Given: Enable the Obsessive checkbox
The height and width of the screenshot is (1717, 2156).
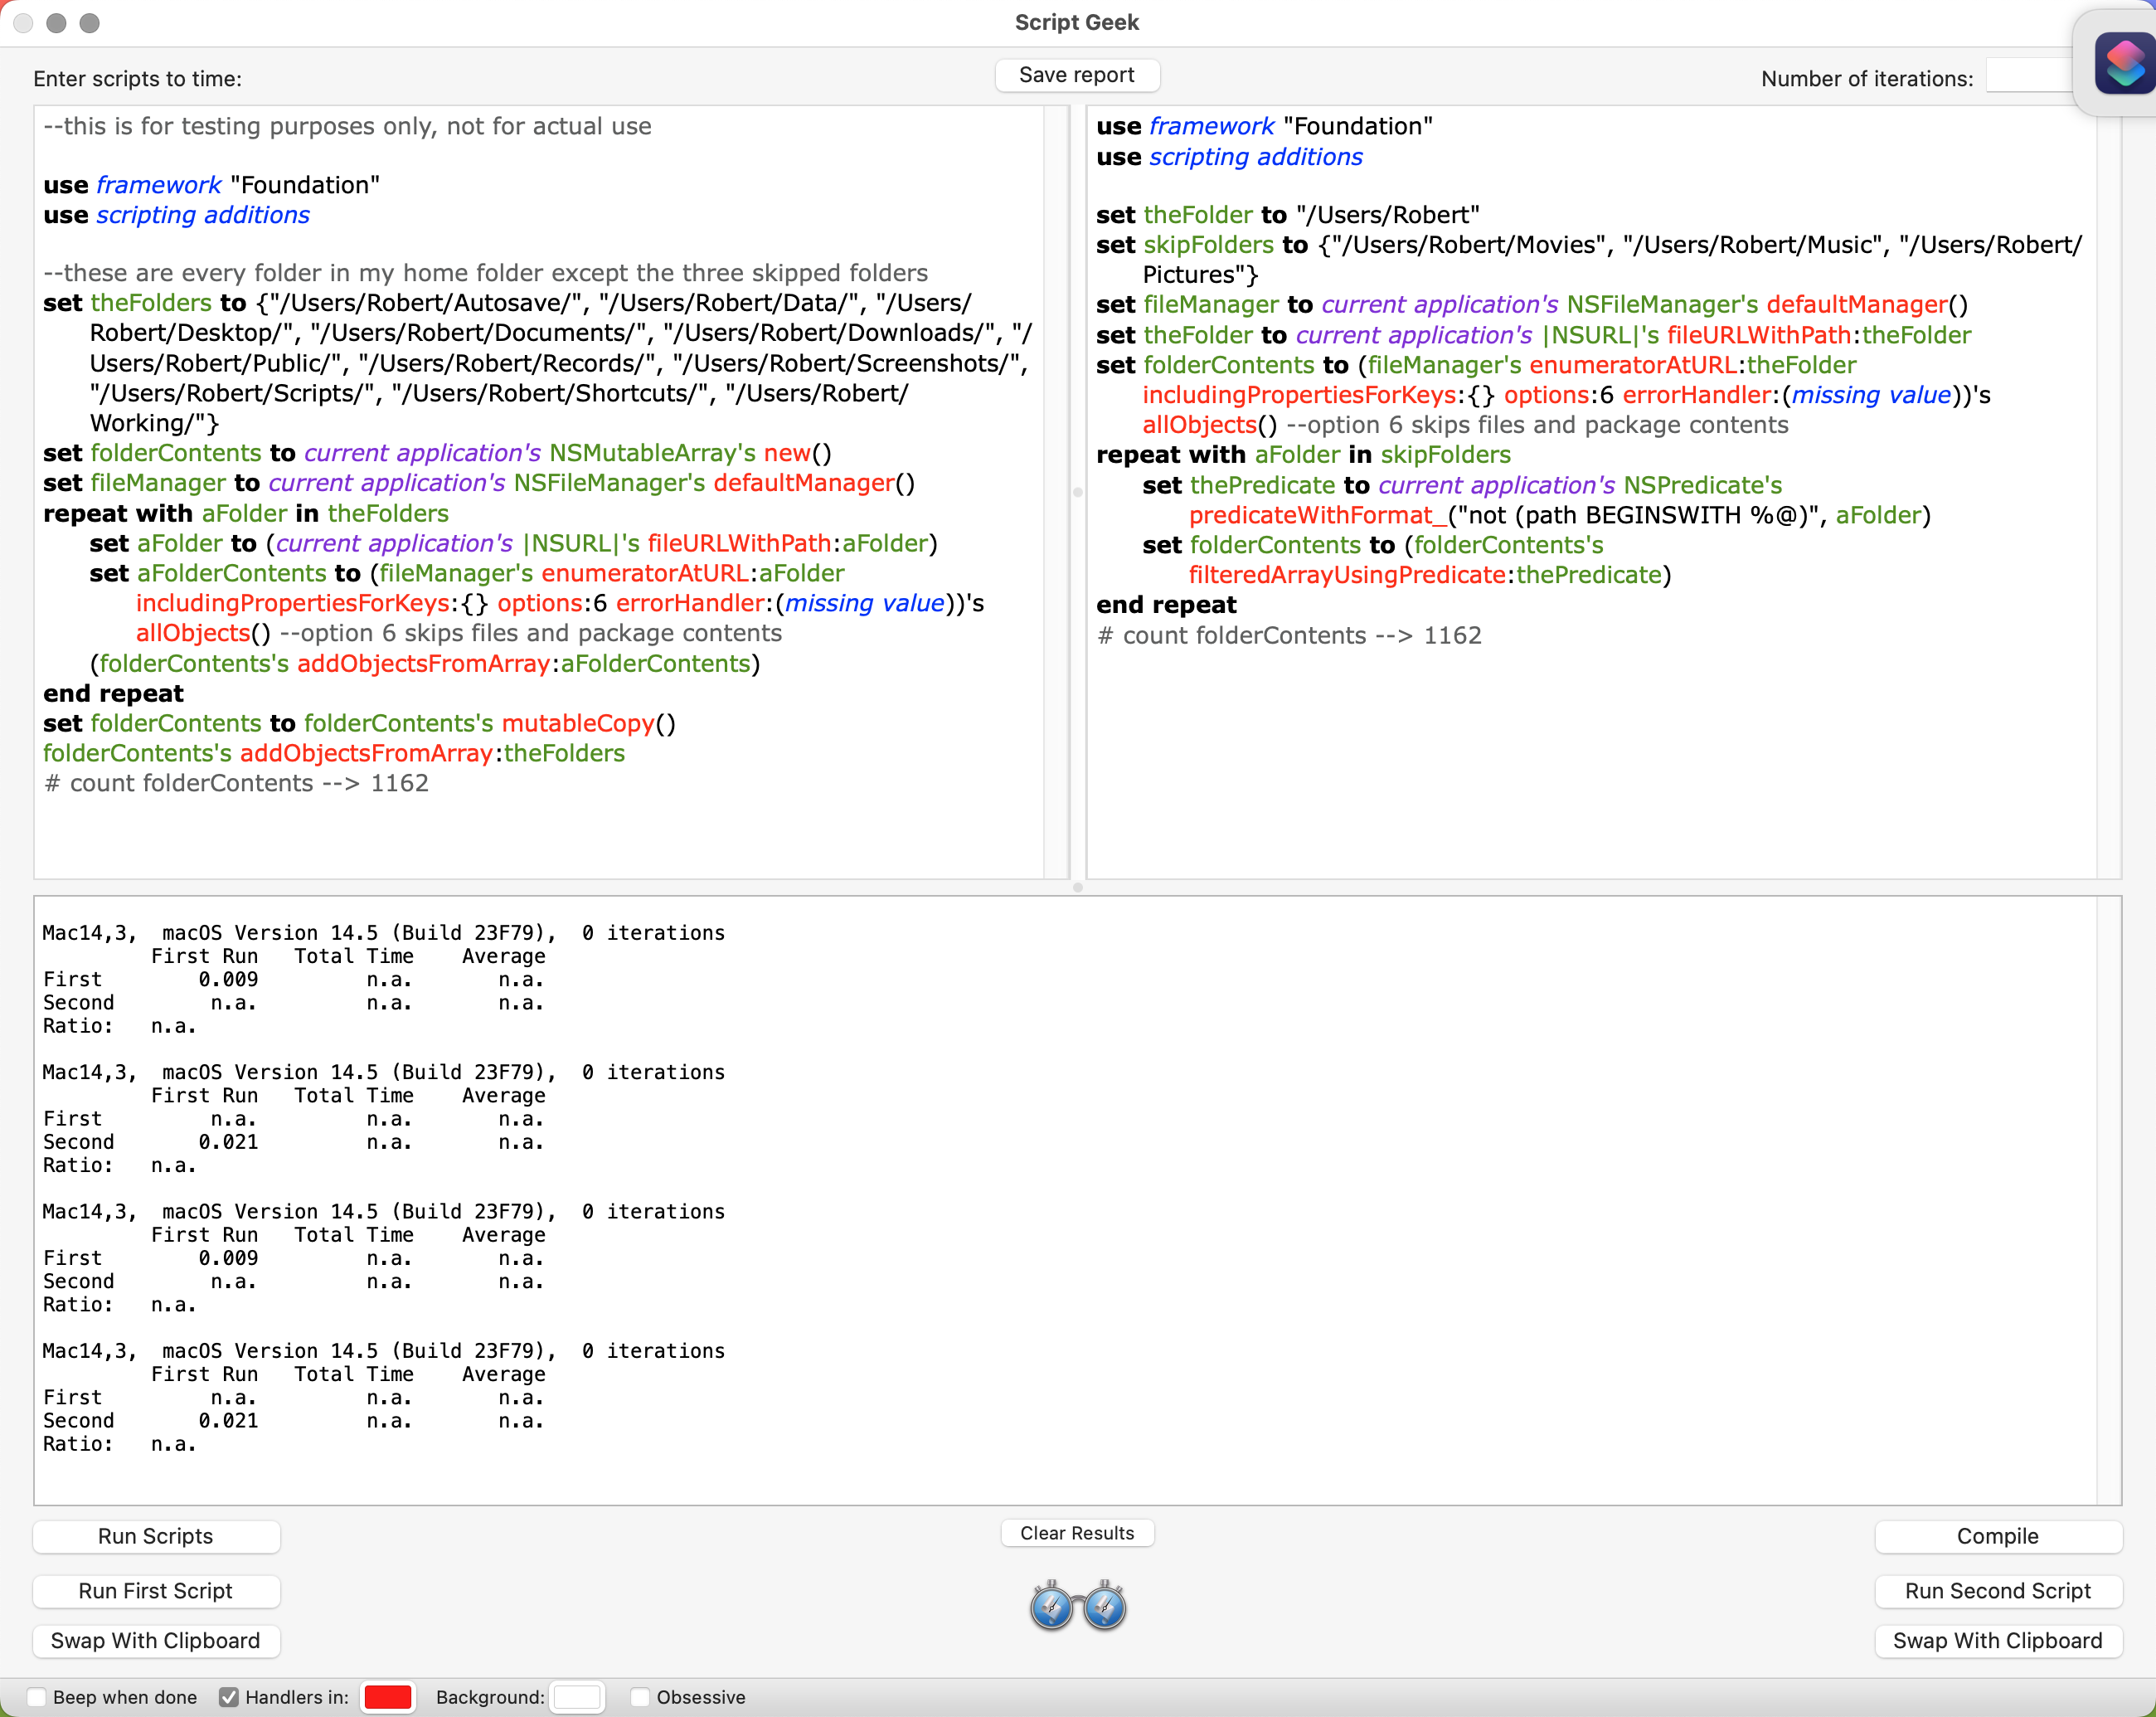Looking at the screenshot, I should [x=640, y=1697].
